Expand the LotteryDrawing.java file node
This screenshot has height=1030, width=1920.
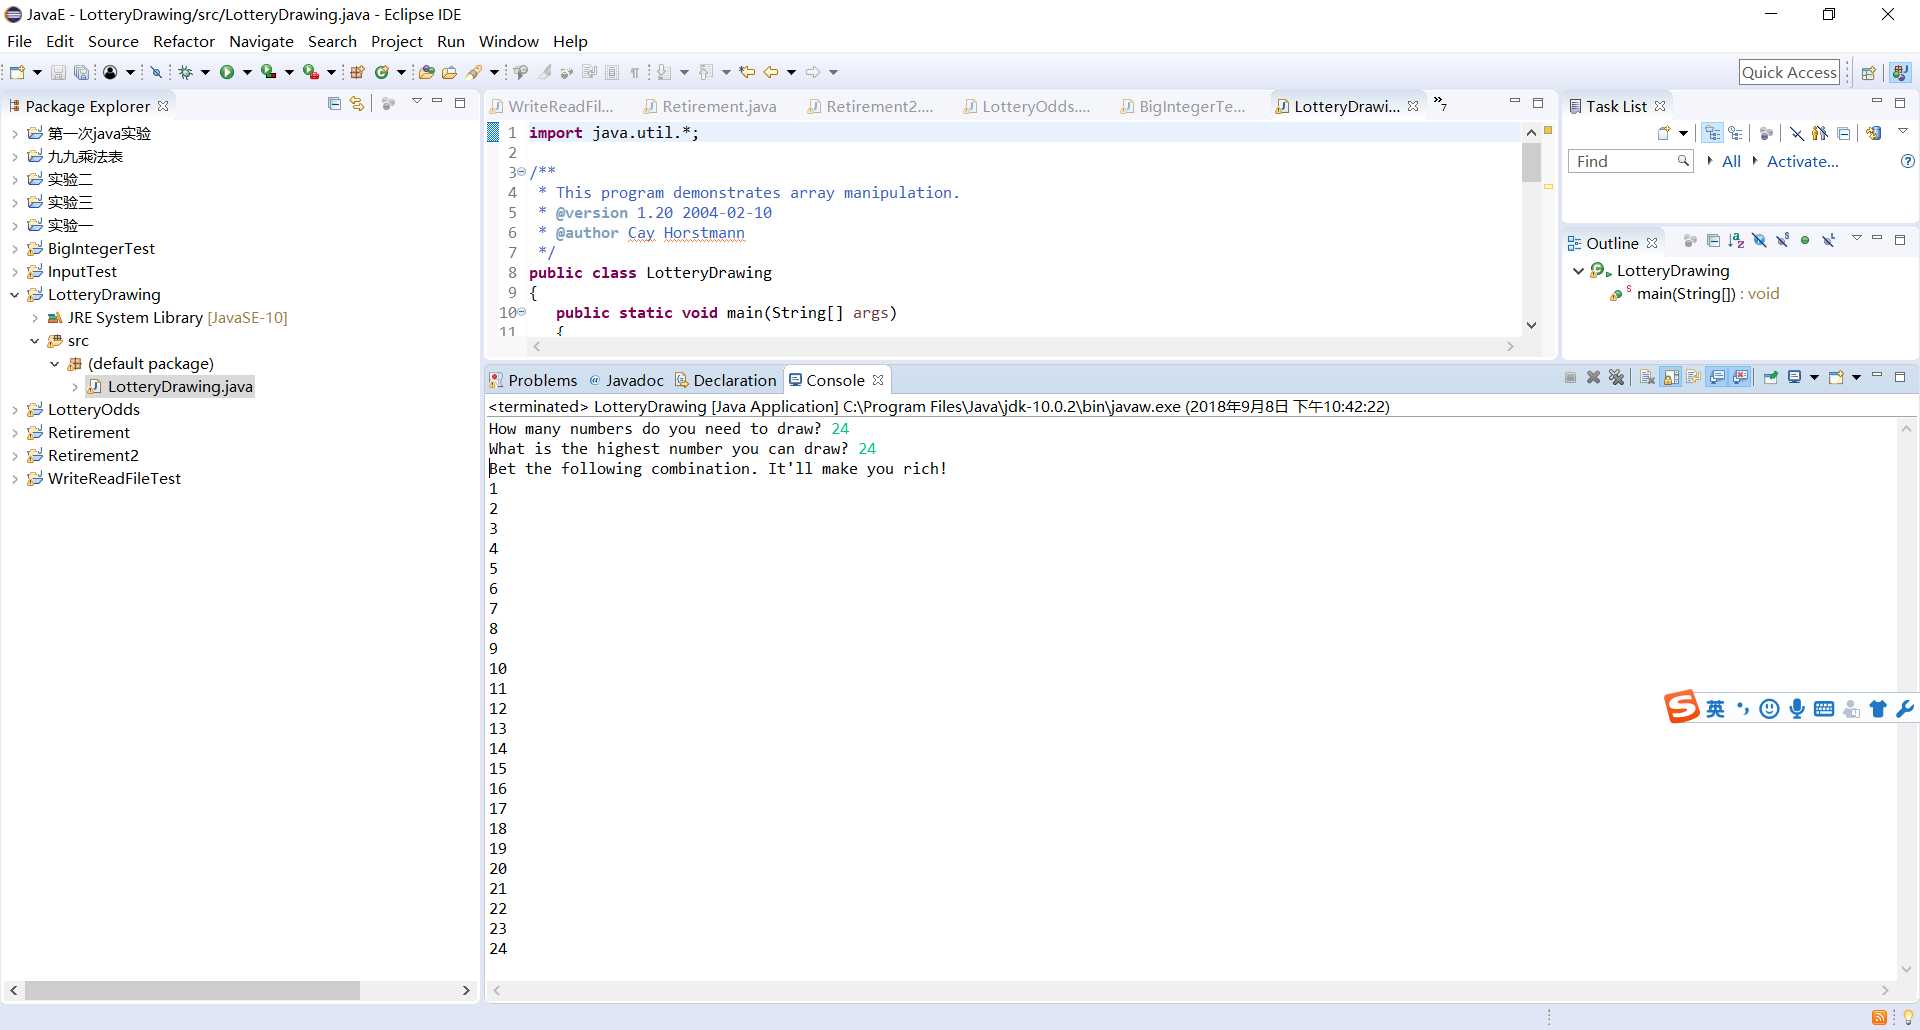[74, 387]
